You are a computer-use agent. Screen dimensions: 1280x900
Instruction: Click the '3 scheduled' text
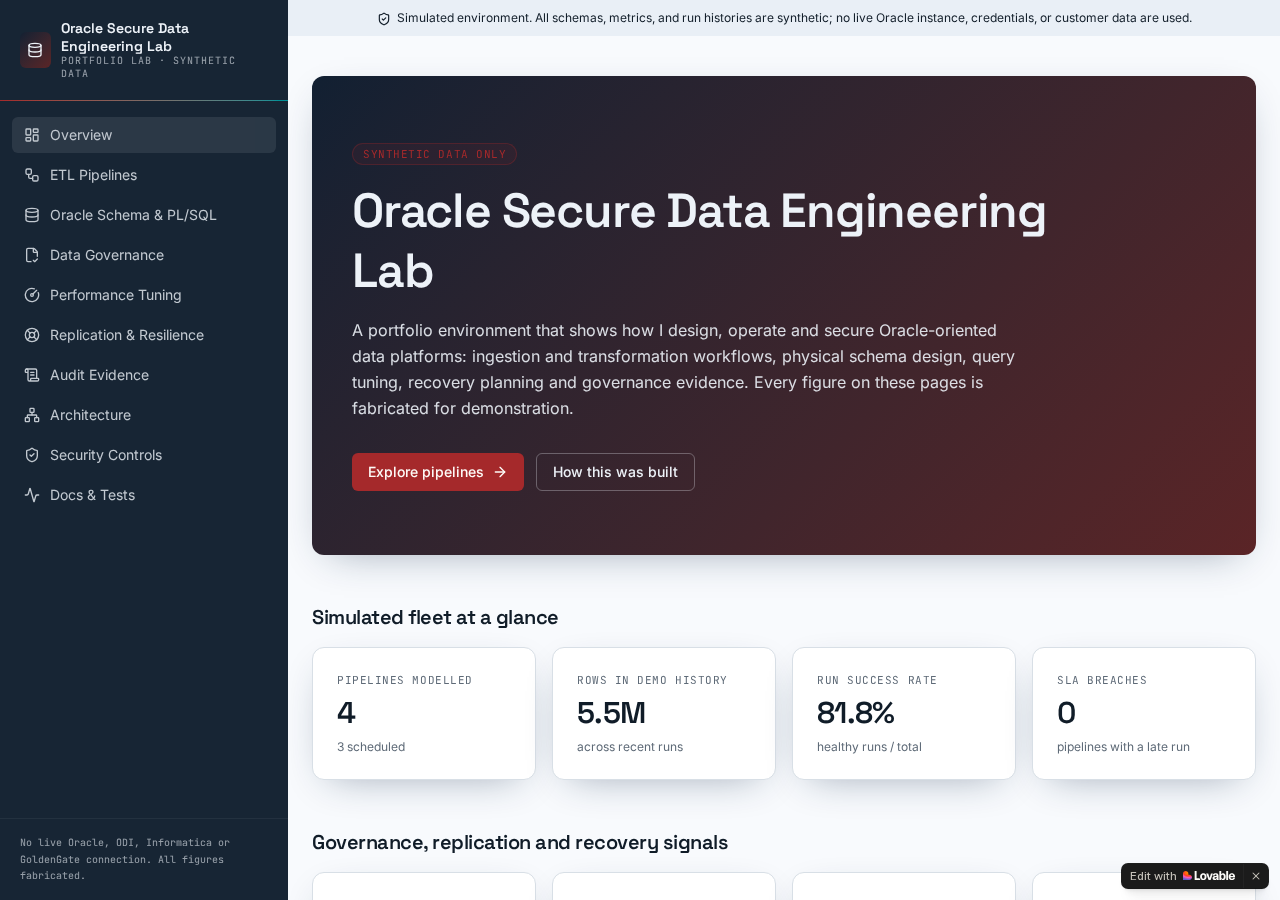[x=371, y=747]
